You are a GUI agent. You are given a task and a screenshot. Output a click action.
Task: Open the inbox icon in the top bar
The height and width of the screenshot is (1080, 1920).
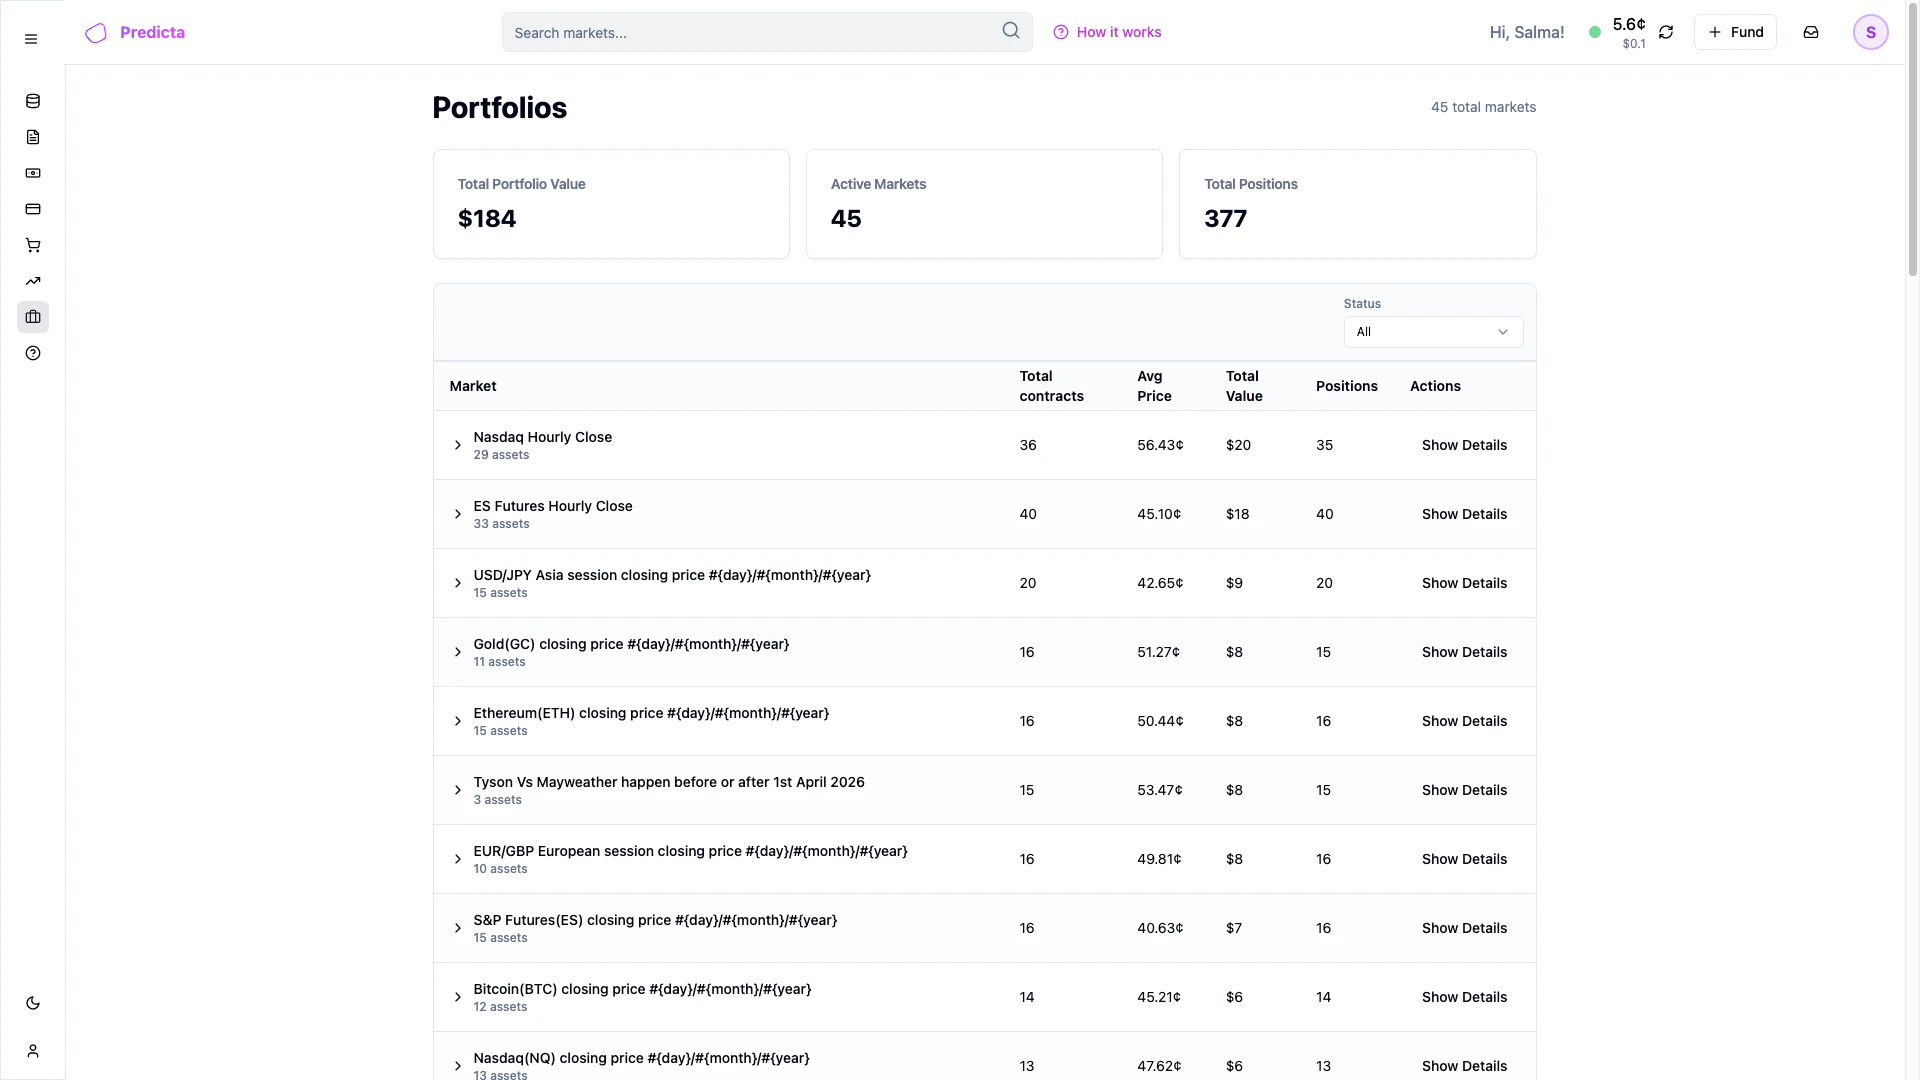(1811, 32)
